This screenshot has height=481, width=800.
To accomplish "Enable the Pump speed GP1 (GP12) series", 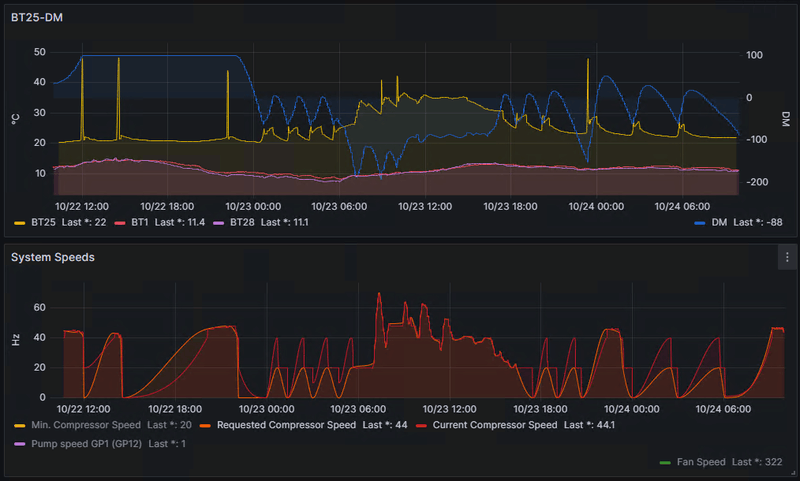I will (x=86, y=444).
